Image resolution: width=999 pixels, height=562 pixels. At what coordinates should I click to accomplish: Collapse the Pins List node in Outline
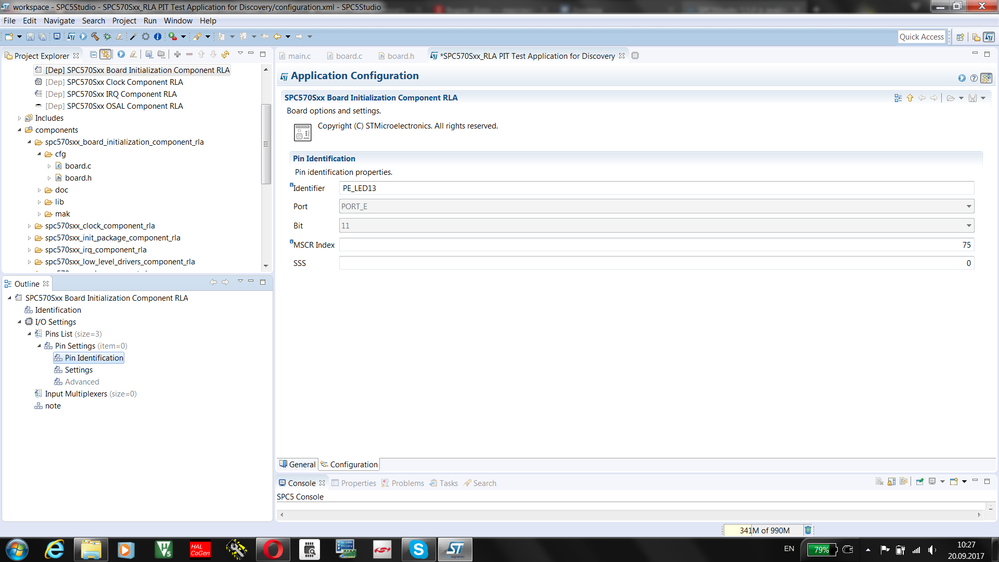[29, 334]
